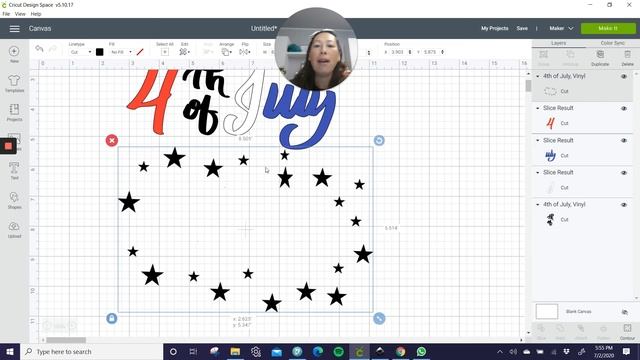Collapse the black script 4th of July layer

tap(538, 204)
